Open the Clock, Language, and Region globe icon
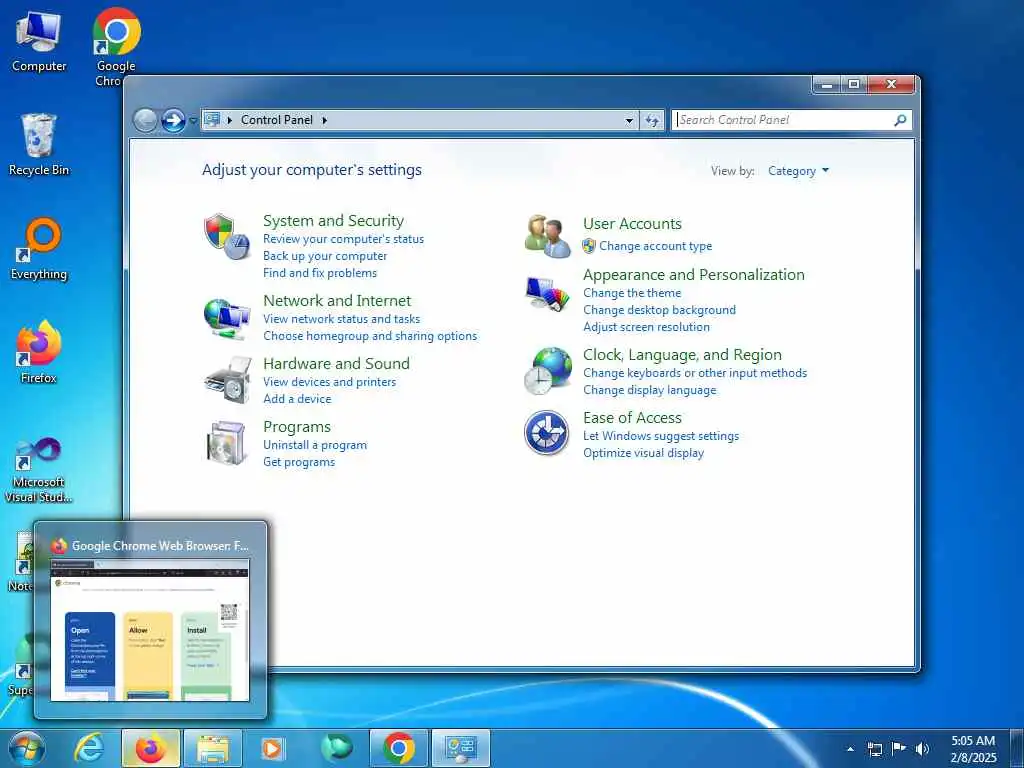The height and width of the screenshot is (768, 1024). (547, 370)
